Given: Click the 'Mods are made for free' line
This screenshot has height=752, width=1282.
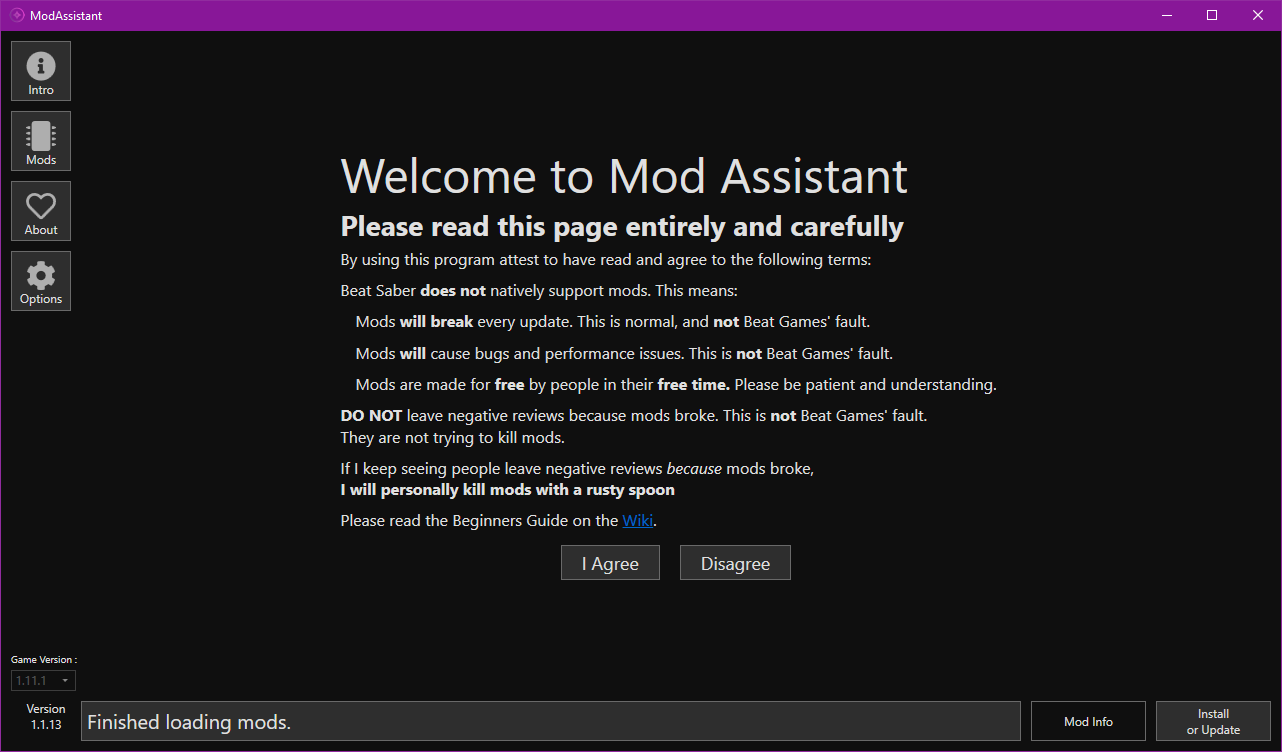Looking at the screenshot, I should point(676,384).
